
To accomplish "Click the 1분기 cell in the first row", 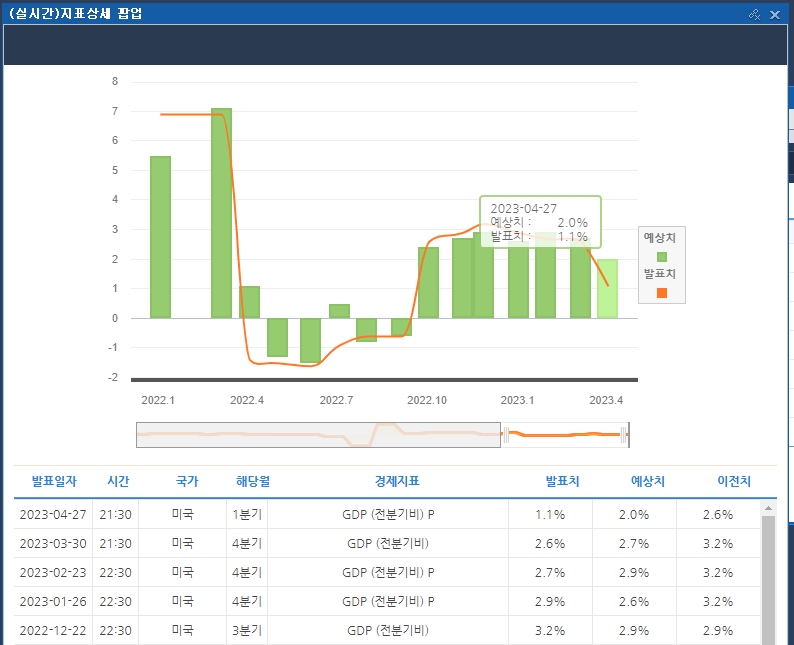I will pyautogui.click(x=247, y=514).
